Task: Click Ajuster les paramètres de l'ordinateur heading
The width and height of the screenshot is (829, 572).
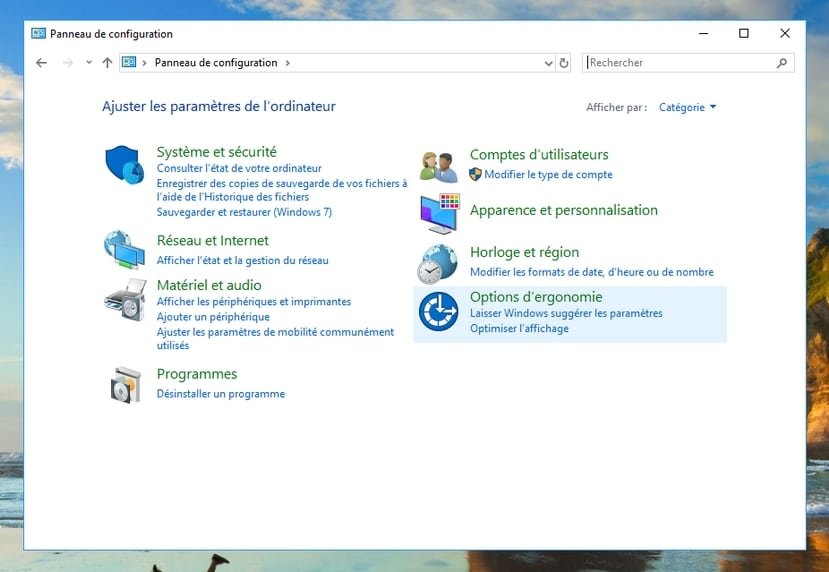Action: point(219,106)
